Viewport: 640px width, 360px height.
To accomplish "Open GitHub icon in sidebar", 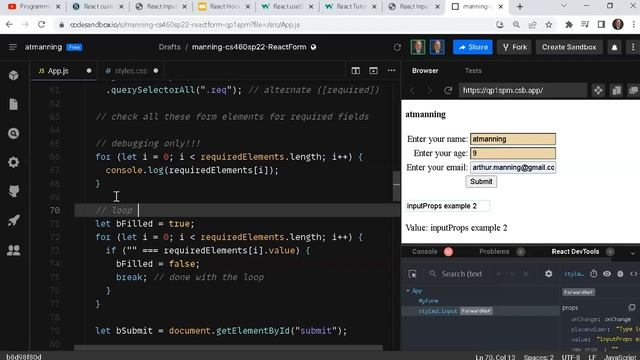I will [x=13, y=191].
